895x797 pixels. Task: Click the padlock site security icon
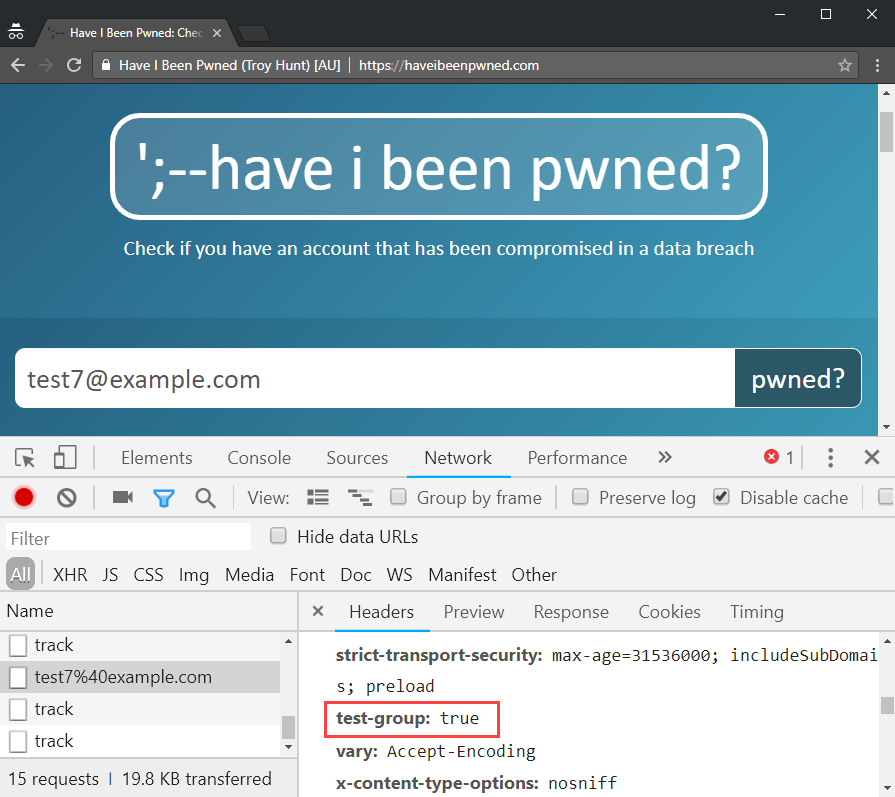[x=106, y=65]
